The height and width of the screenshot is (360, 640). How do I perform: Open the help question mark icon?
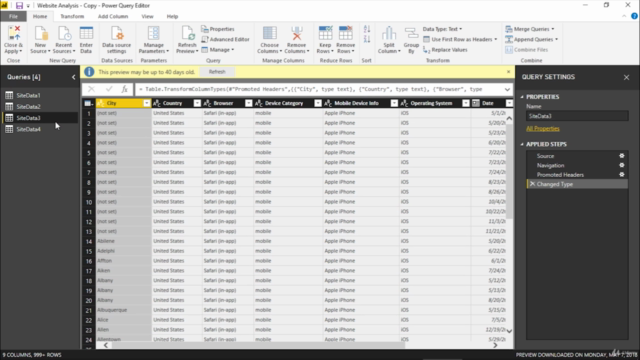pyautogui.click(x=634, y=16)
